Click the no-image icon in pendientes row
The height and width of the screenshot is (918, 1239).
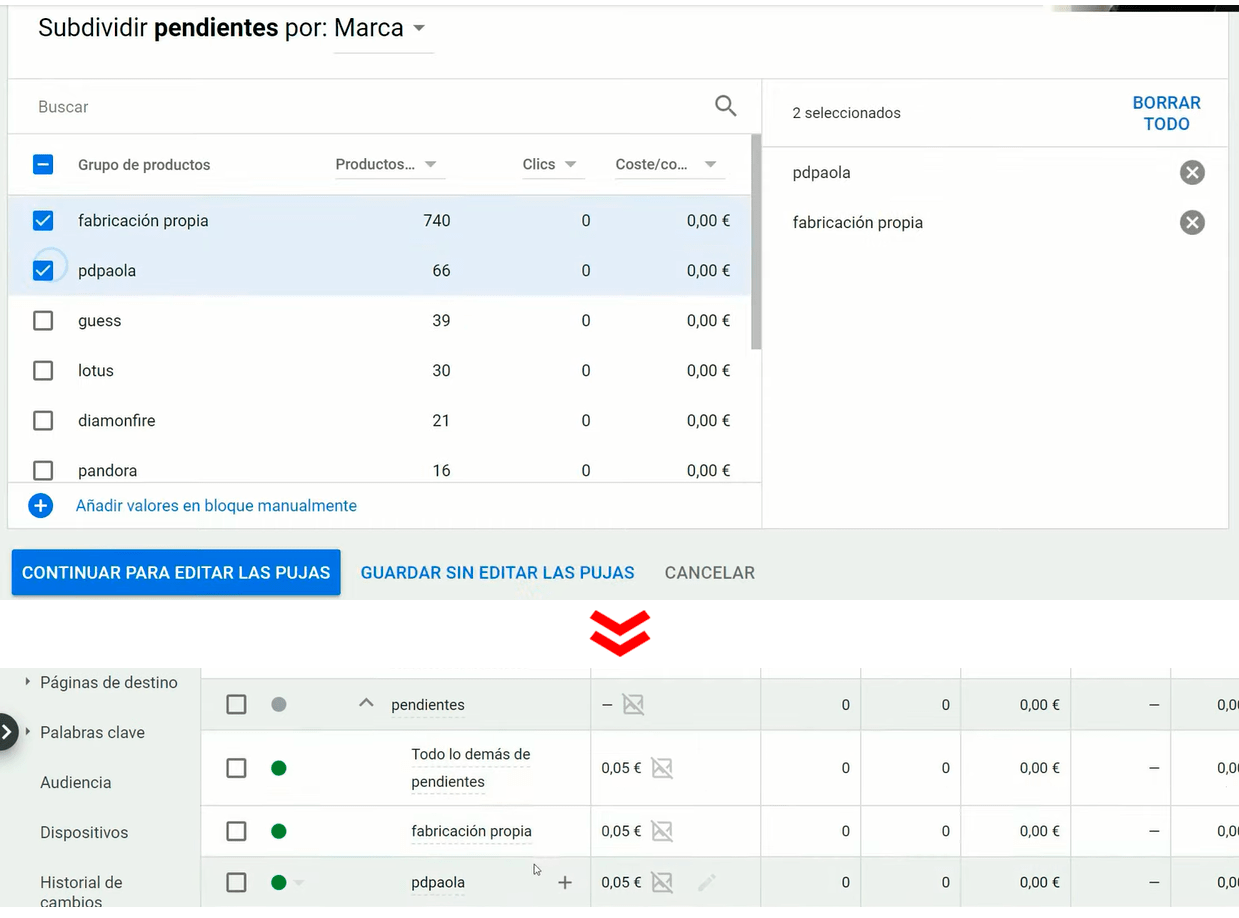pyautogui.click(x=633, y=705)
